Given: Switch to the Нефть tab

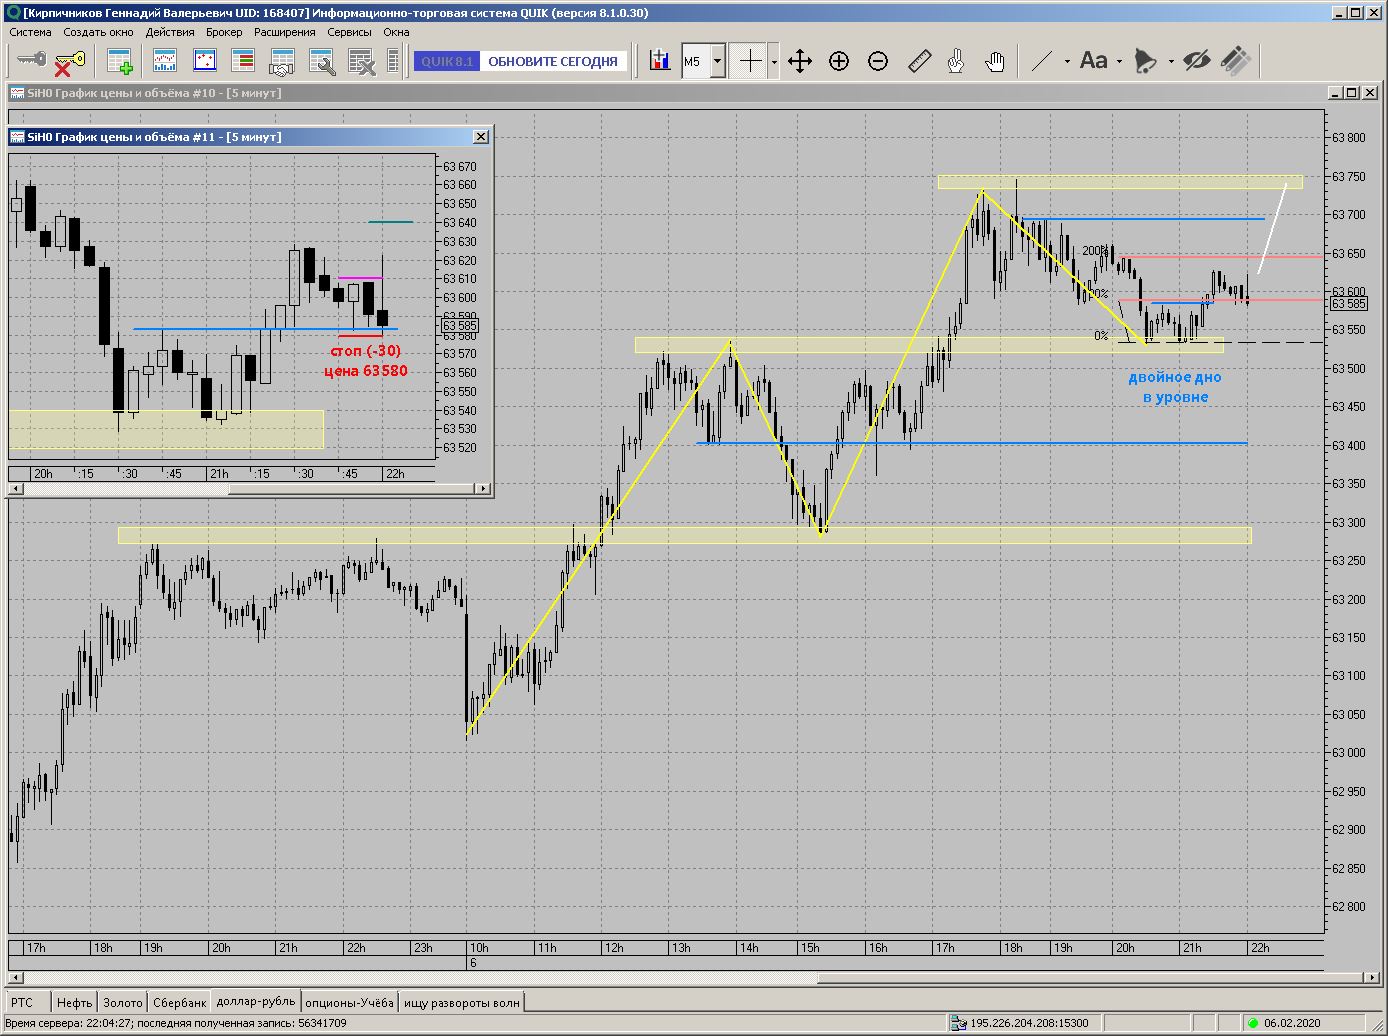Looking at the screenshot, I should pyautogui.click(x=74, y=1002).
